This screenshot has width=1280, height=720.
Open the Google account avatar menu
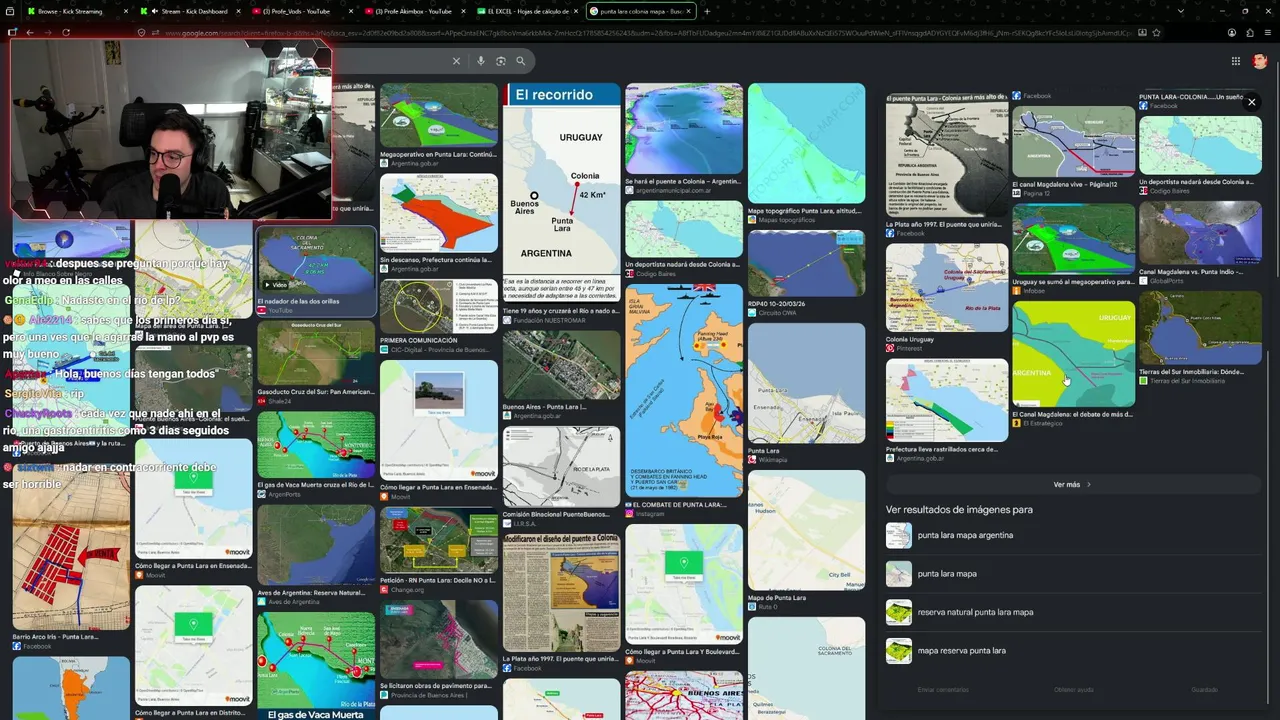click(x=1259, y=61)
